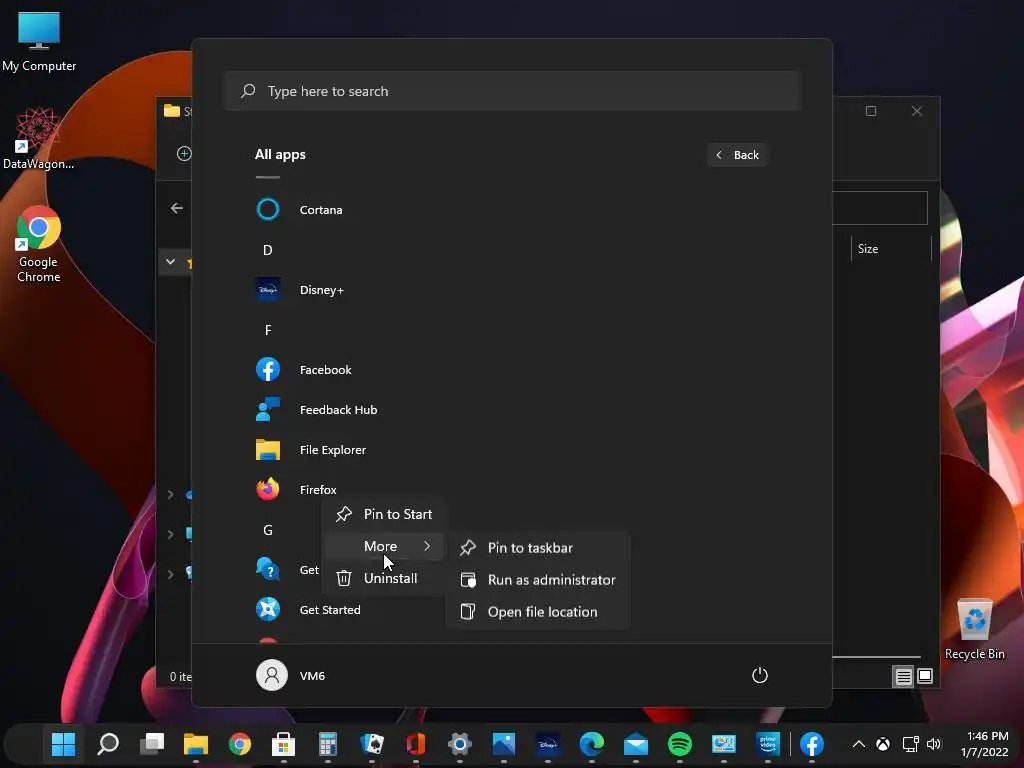
Task: Open Mail app on the taskbar
Action: pos(635,744)
